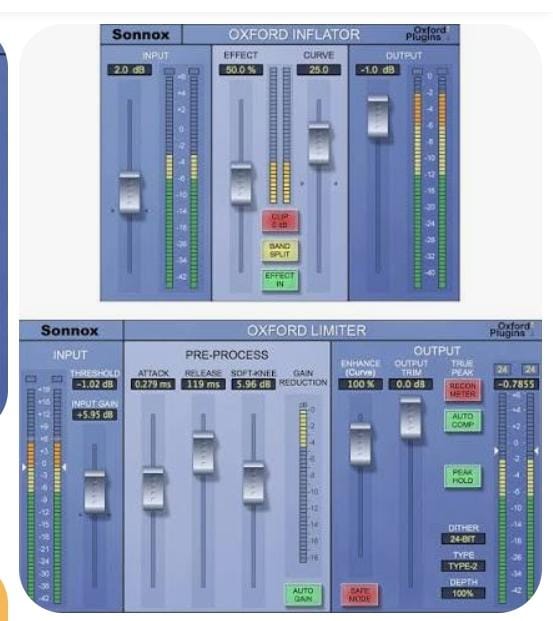Toggle the PEAK HOLD button

tap(462, 476)
